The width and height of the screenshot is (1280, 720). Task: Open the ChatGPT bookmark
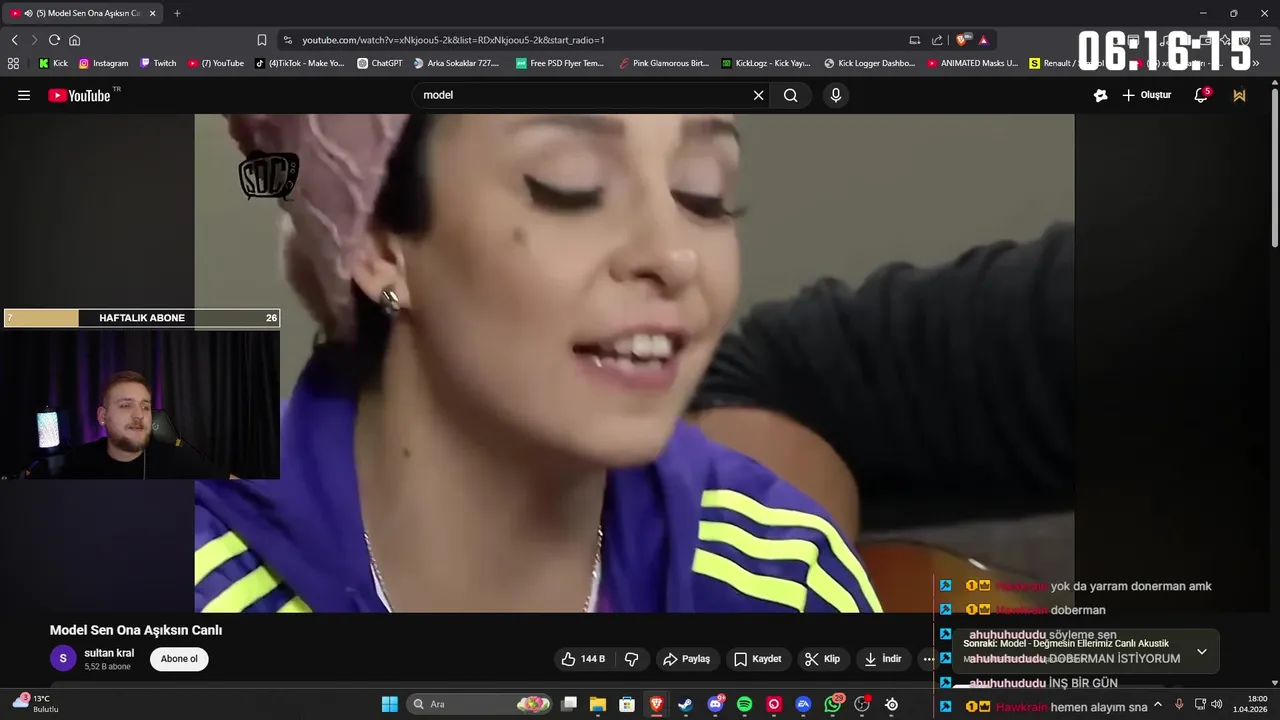(380, 63)
